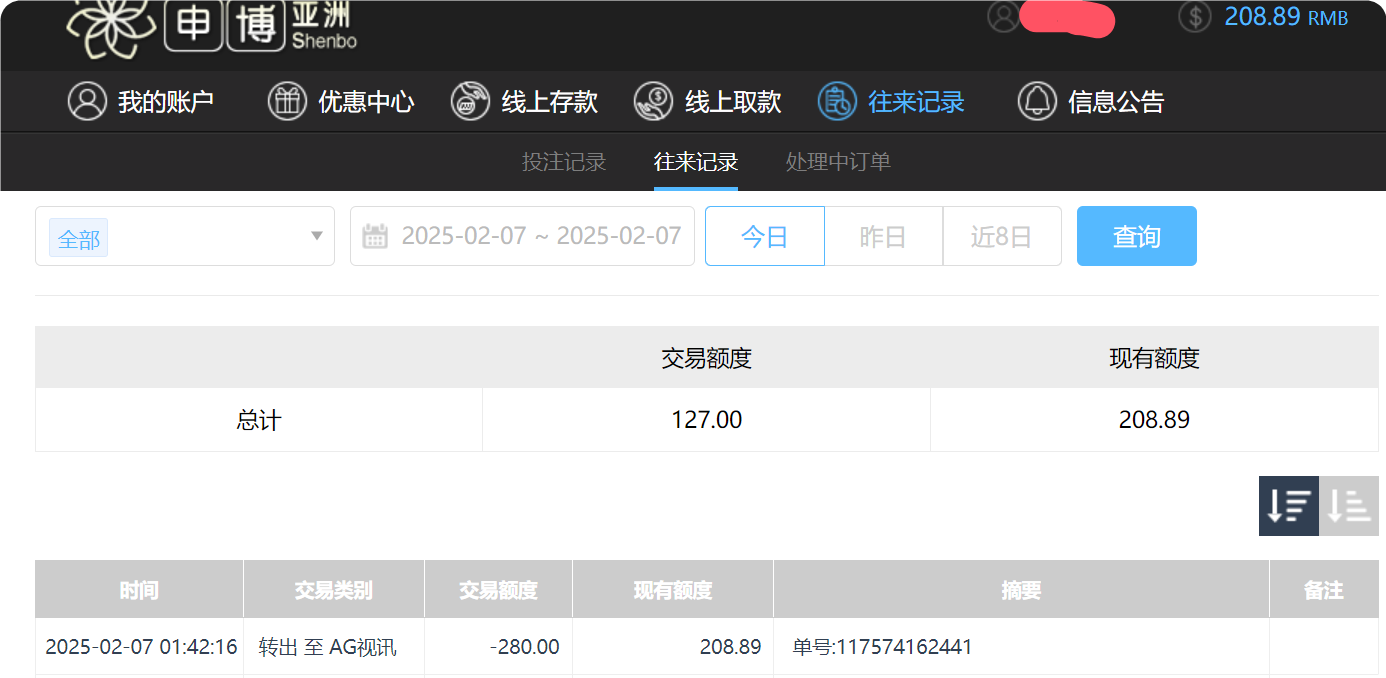1386x678 pixels.
Task: Select the 优惠中心 gift icon
Action: (x=287, y=101)
